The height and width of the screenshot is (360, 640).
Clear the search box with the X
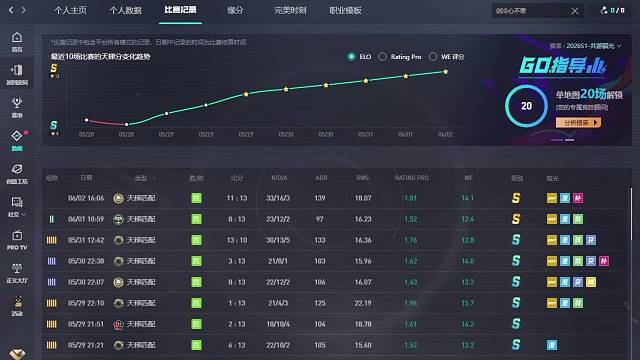click(x=575, y=11)
